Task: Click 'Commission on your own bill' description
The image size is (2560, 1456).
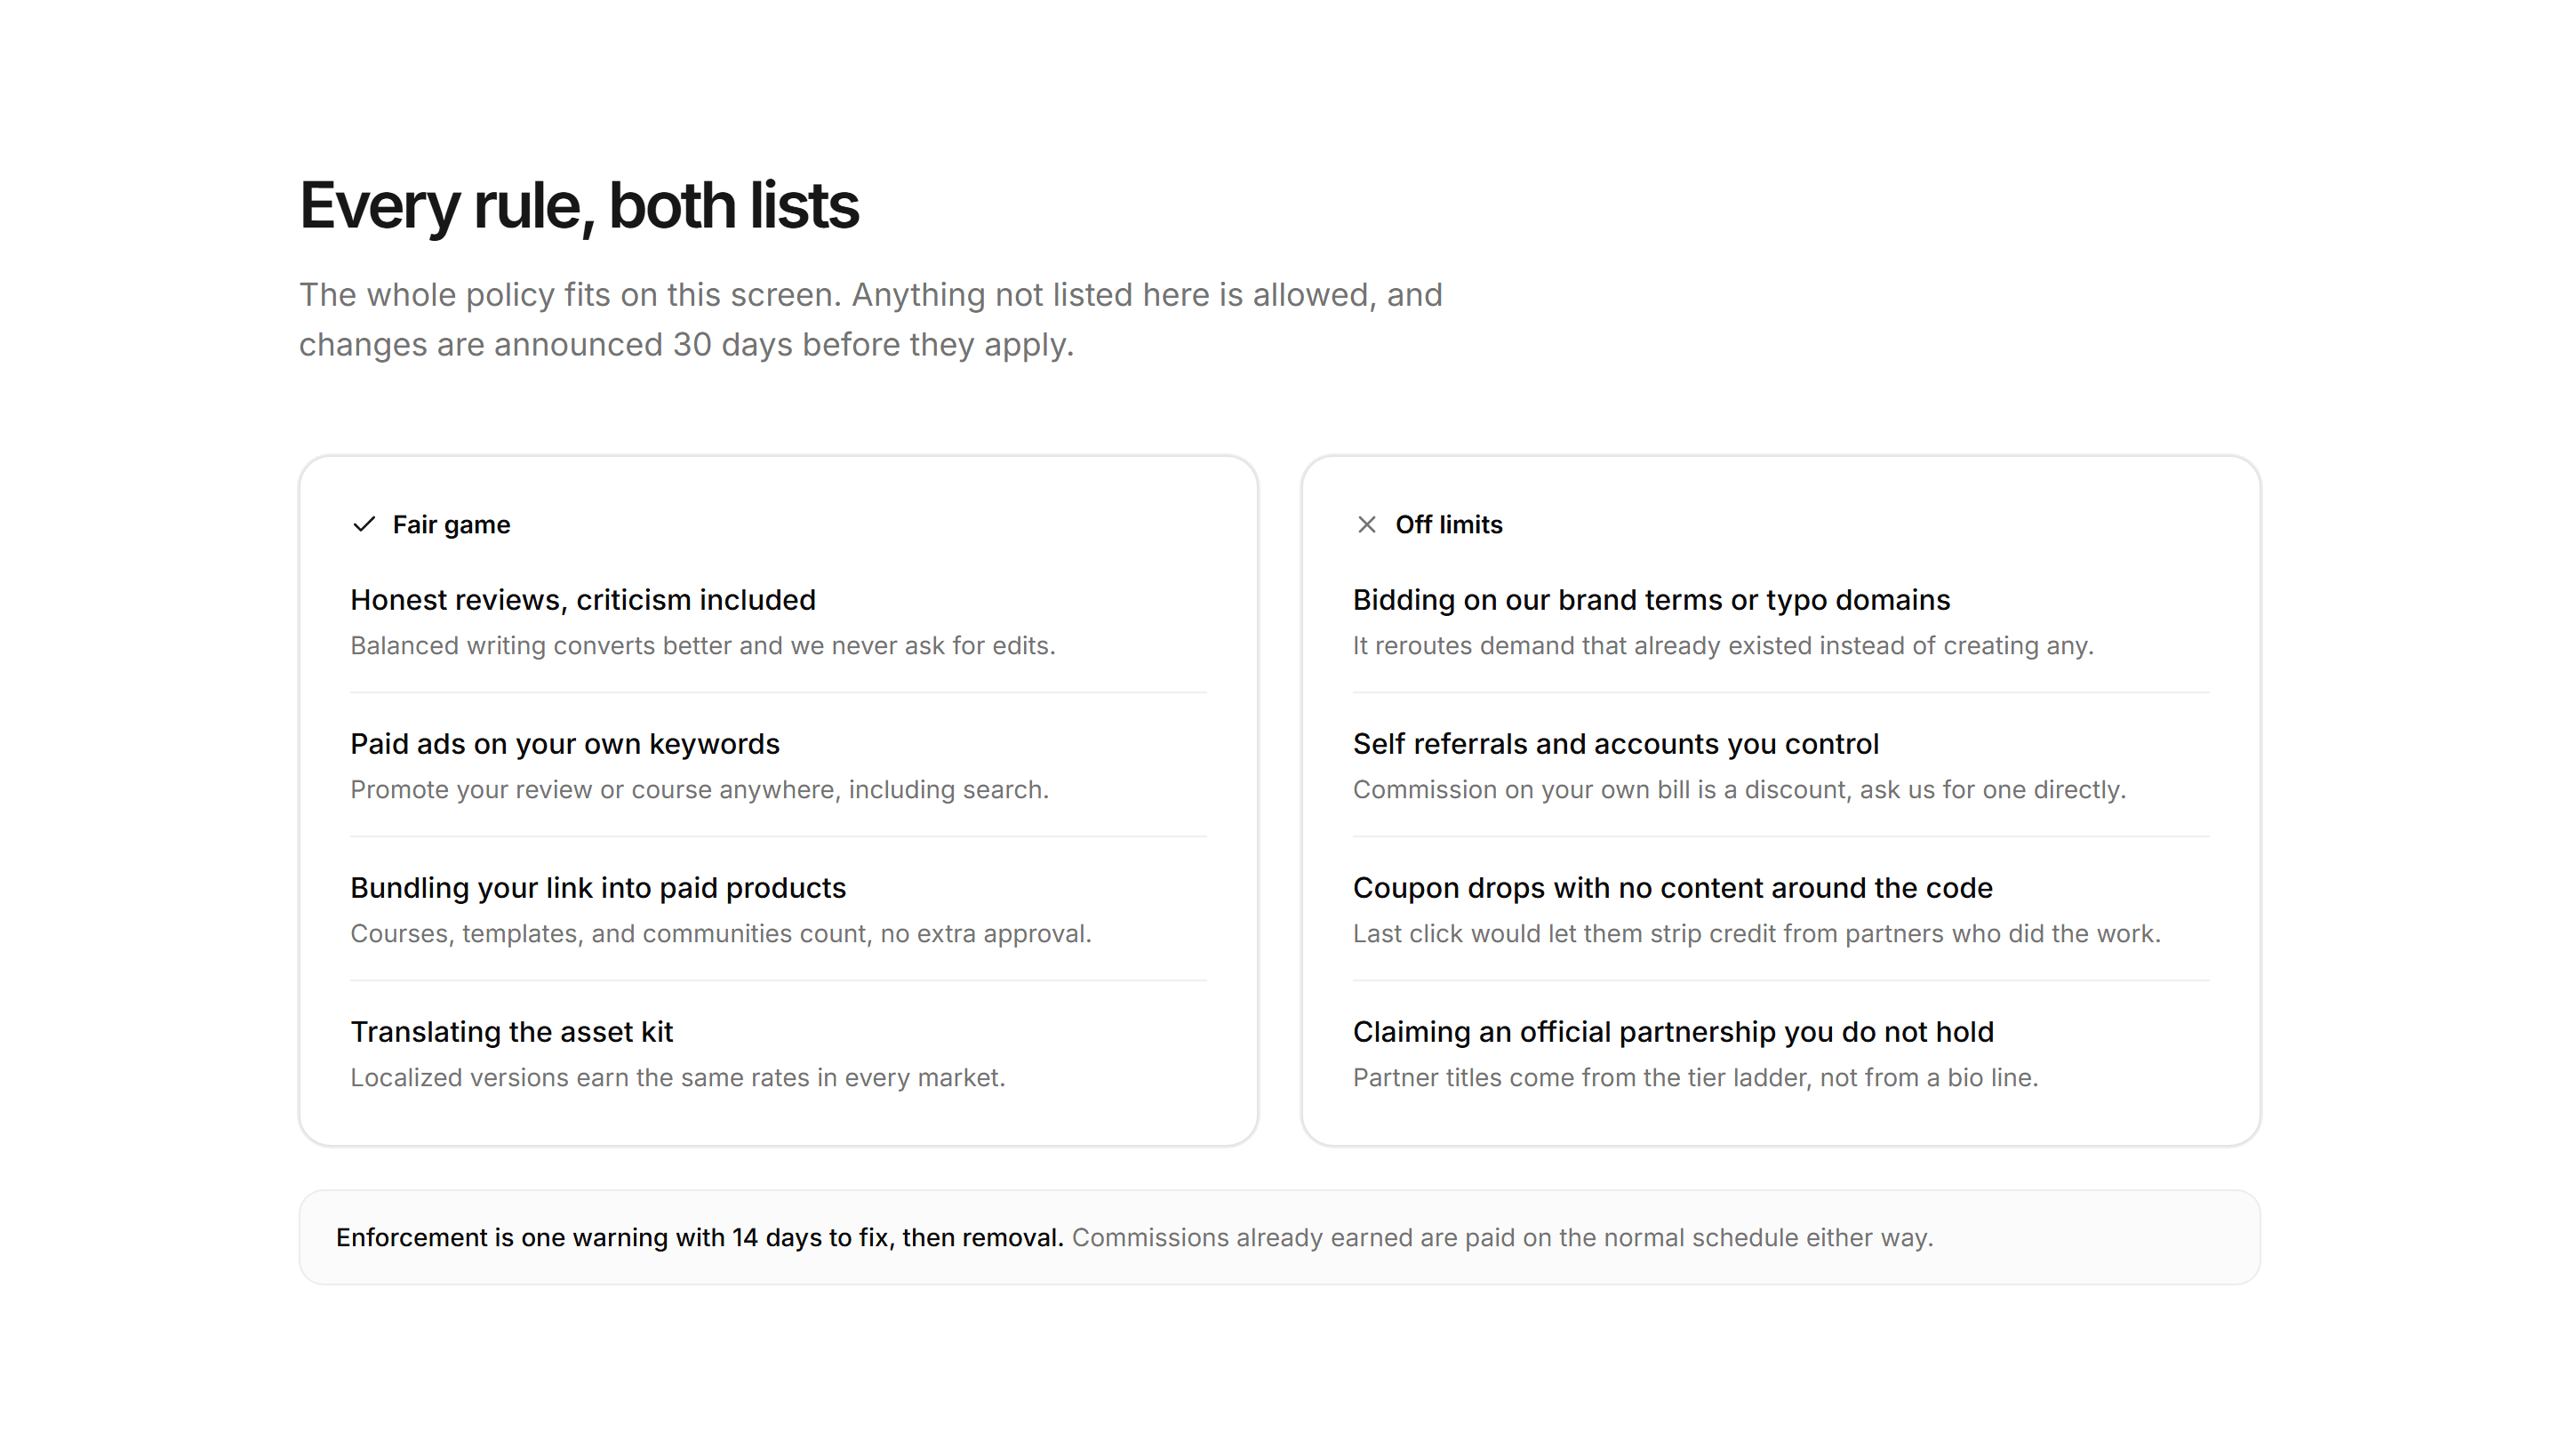Action: click(1739, 790)
